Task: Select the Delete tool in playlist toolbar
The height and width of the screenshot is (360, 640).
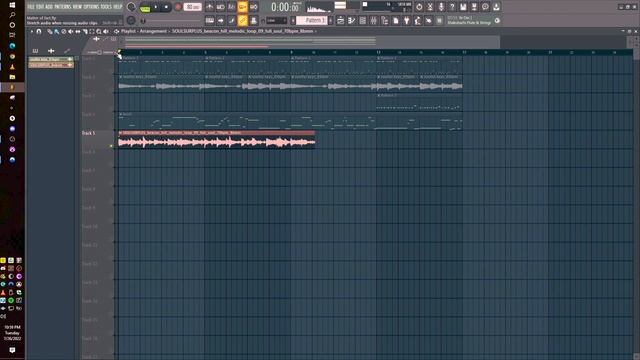Action: pyautogui.click(x=64, y=31)
